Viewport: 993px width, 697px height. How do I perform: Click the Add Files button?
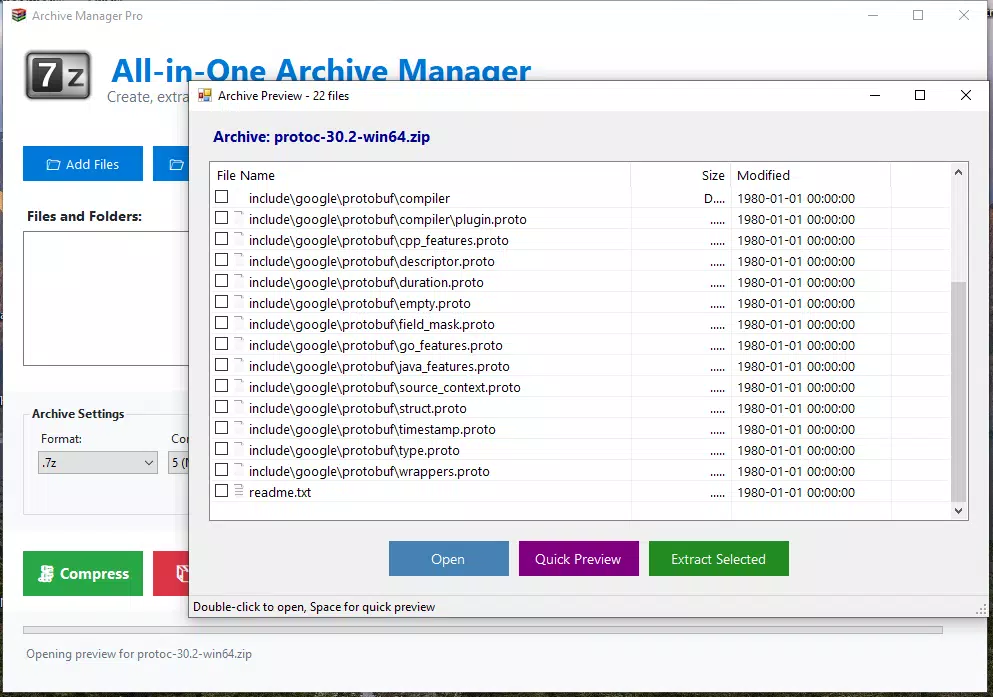click(83, 164)
